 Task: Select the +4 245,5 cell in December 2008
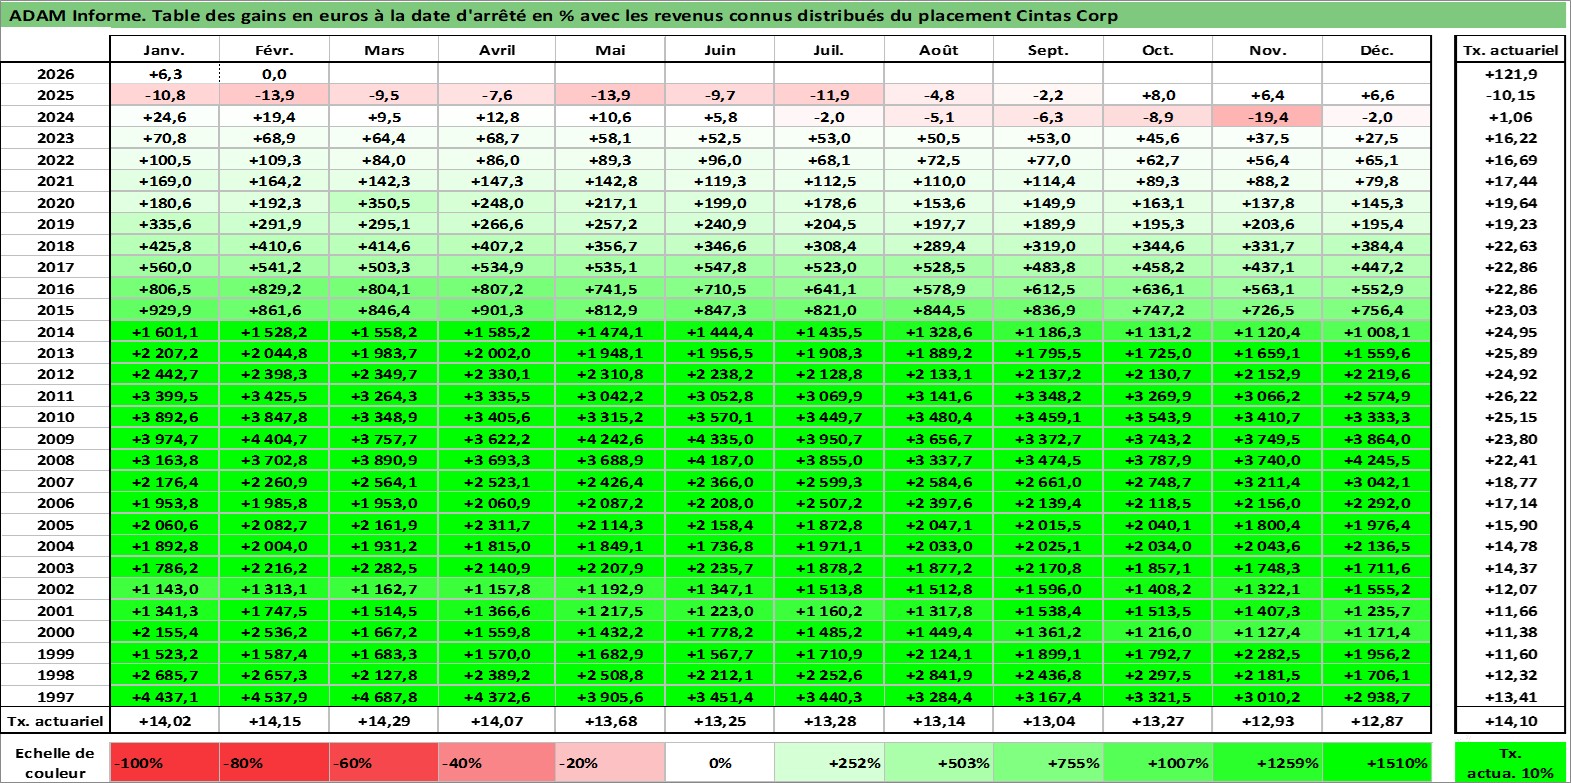(x=1377, y=460)
